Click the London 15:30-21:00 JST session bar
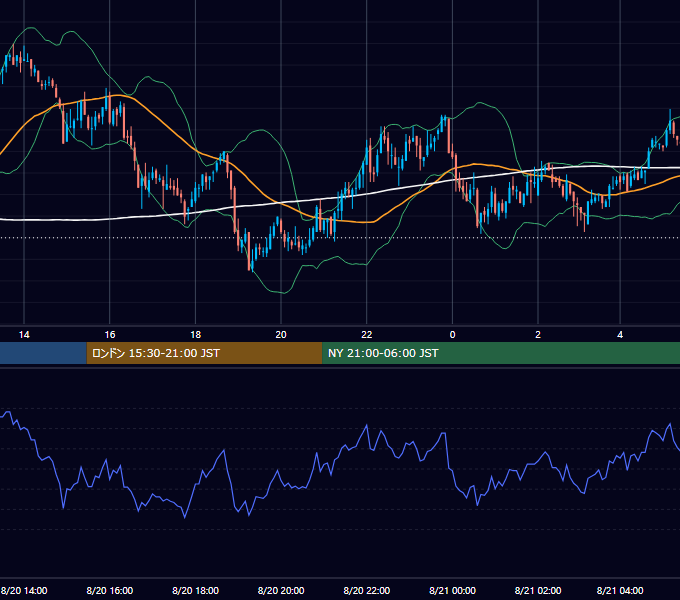The height and width of the screenshot is (600, 680). (204, 353)
